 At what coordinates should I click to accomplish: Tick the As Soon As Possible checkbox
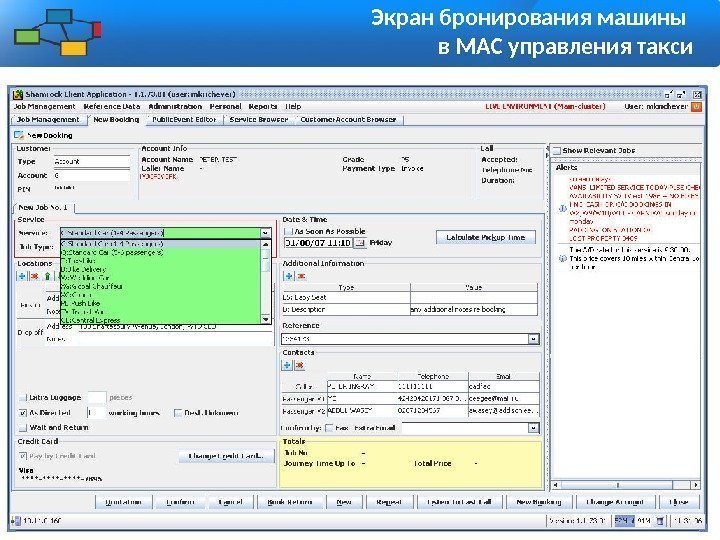point(289,231)
